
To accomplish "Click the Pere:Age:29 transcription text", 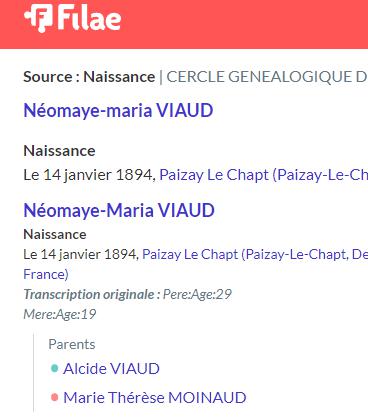I will [x=197, y=294].
